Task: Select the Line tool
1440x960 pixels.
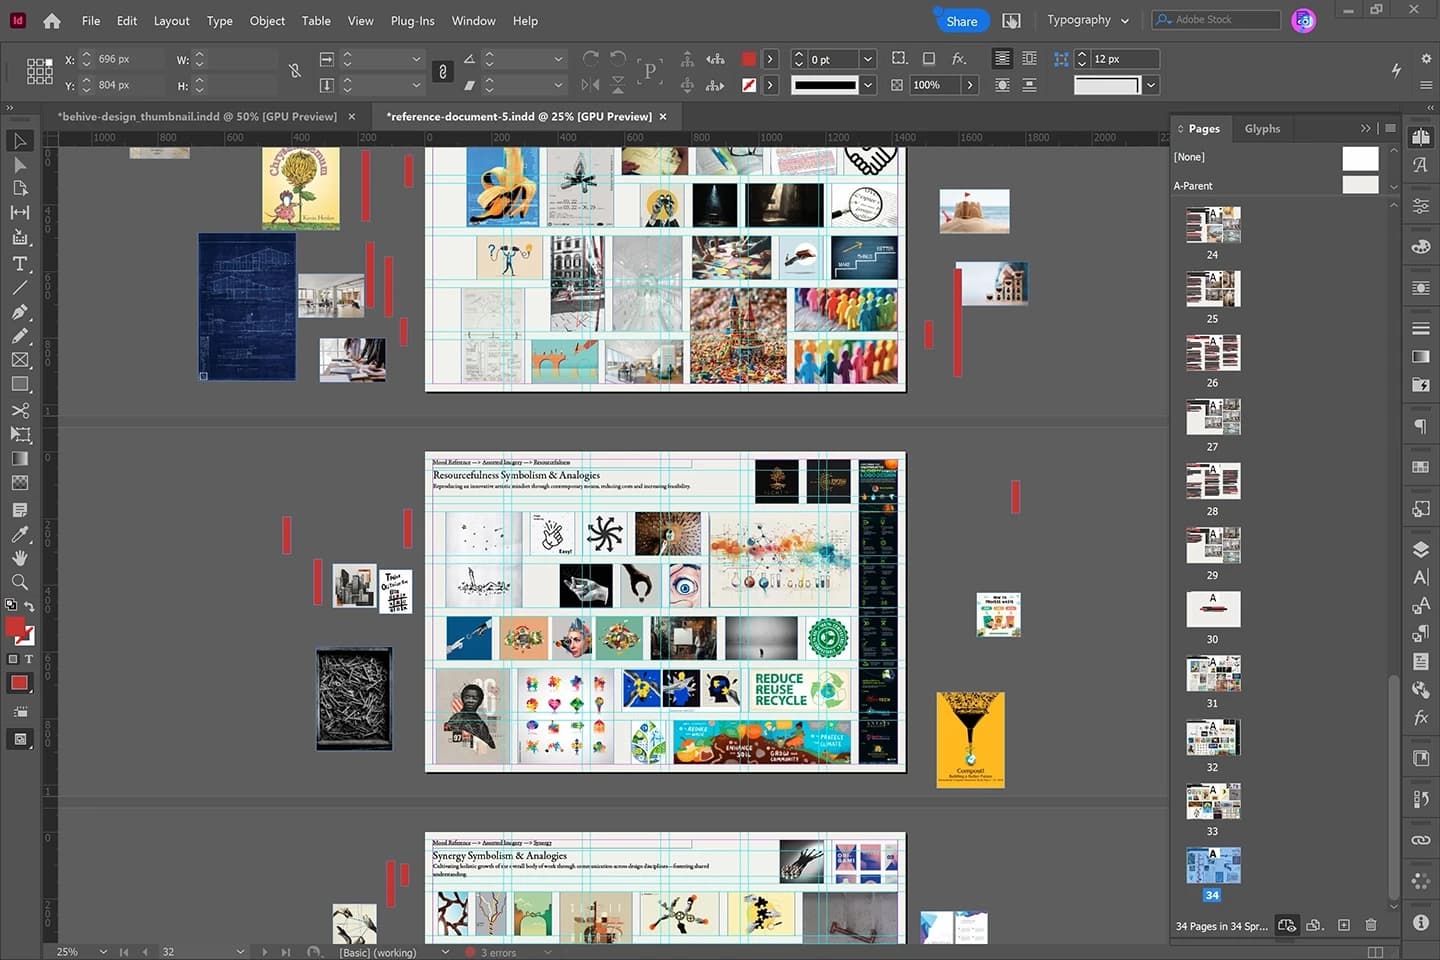Action: pos(20,288)
